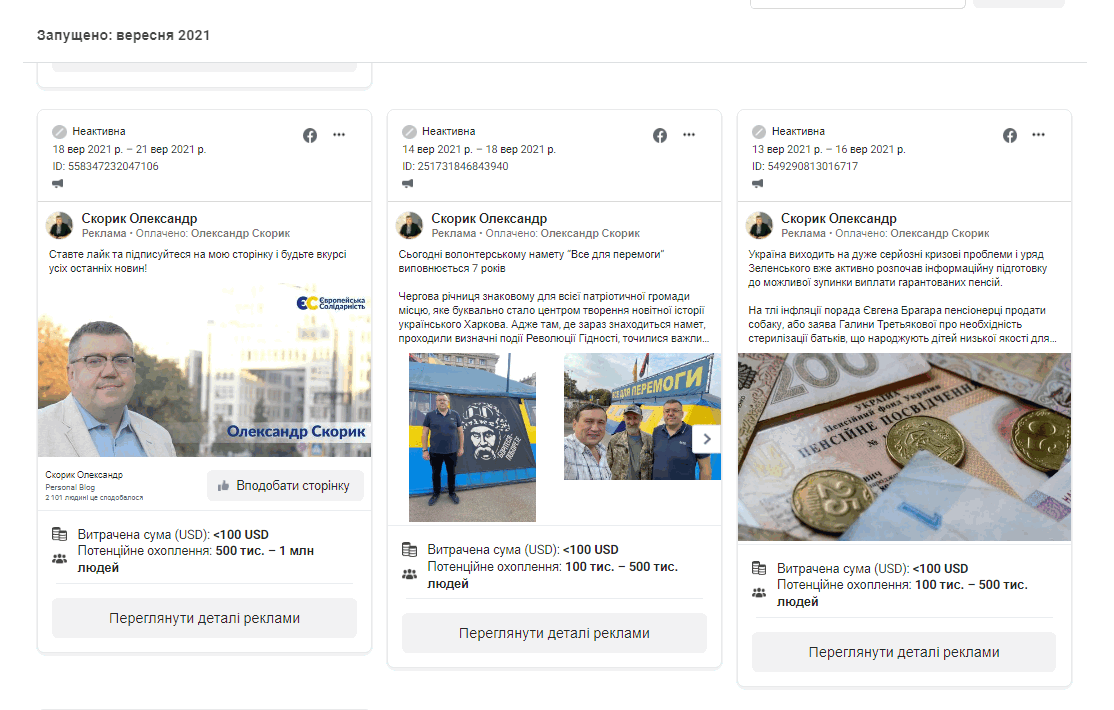Viewport: 1114px width, 710px height.
Task: Open three-dot menu on first ad card
Action: (339, 135)
